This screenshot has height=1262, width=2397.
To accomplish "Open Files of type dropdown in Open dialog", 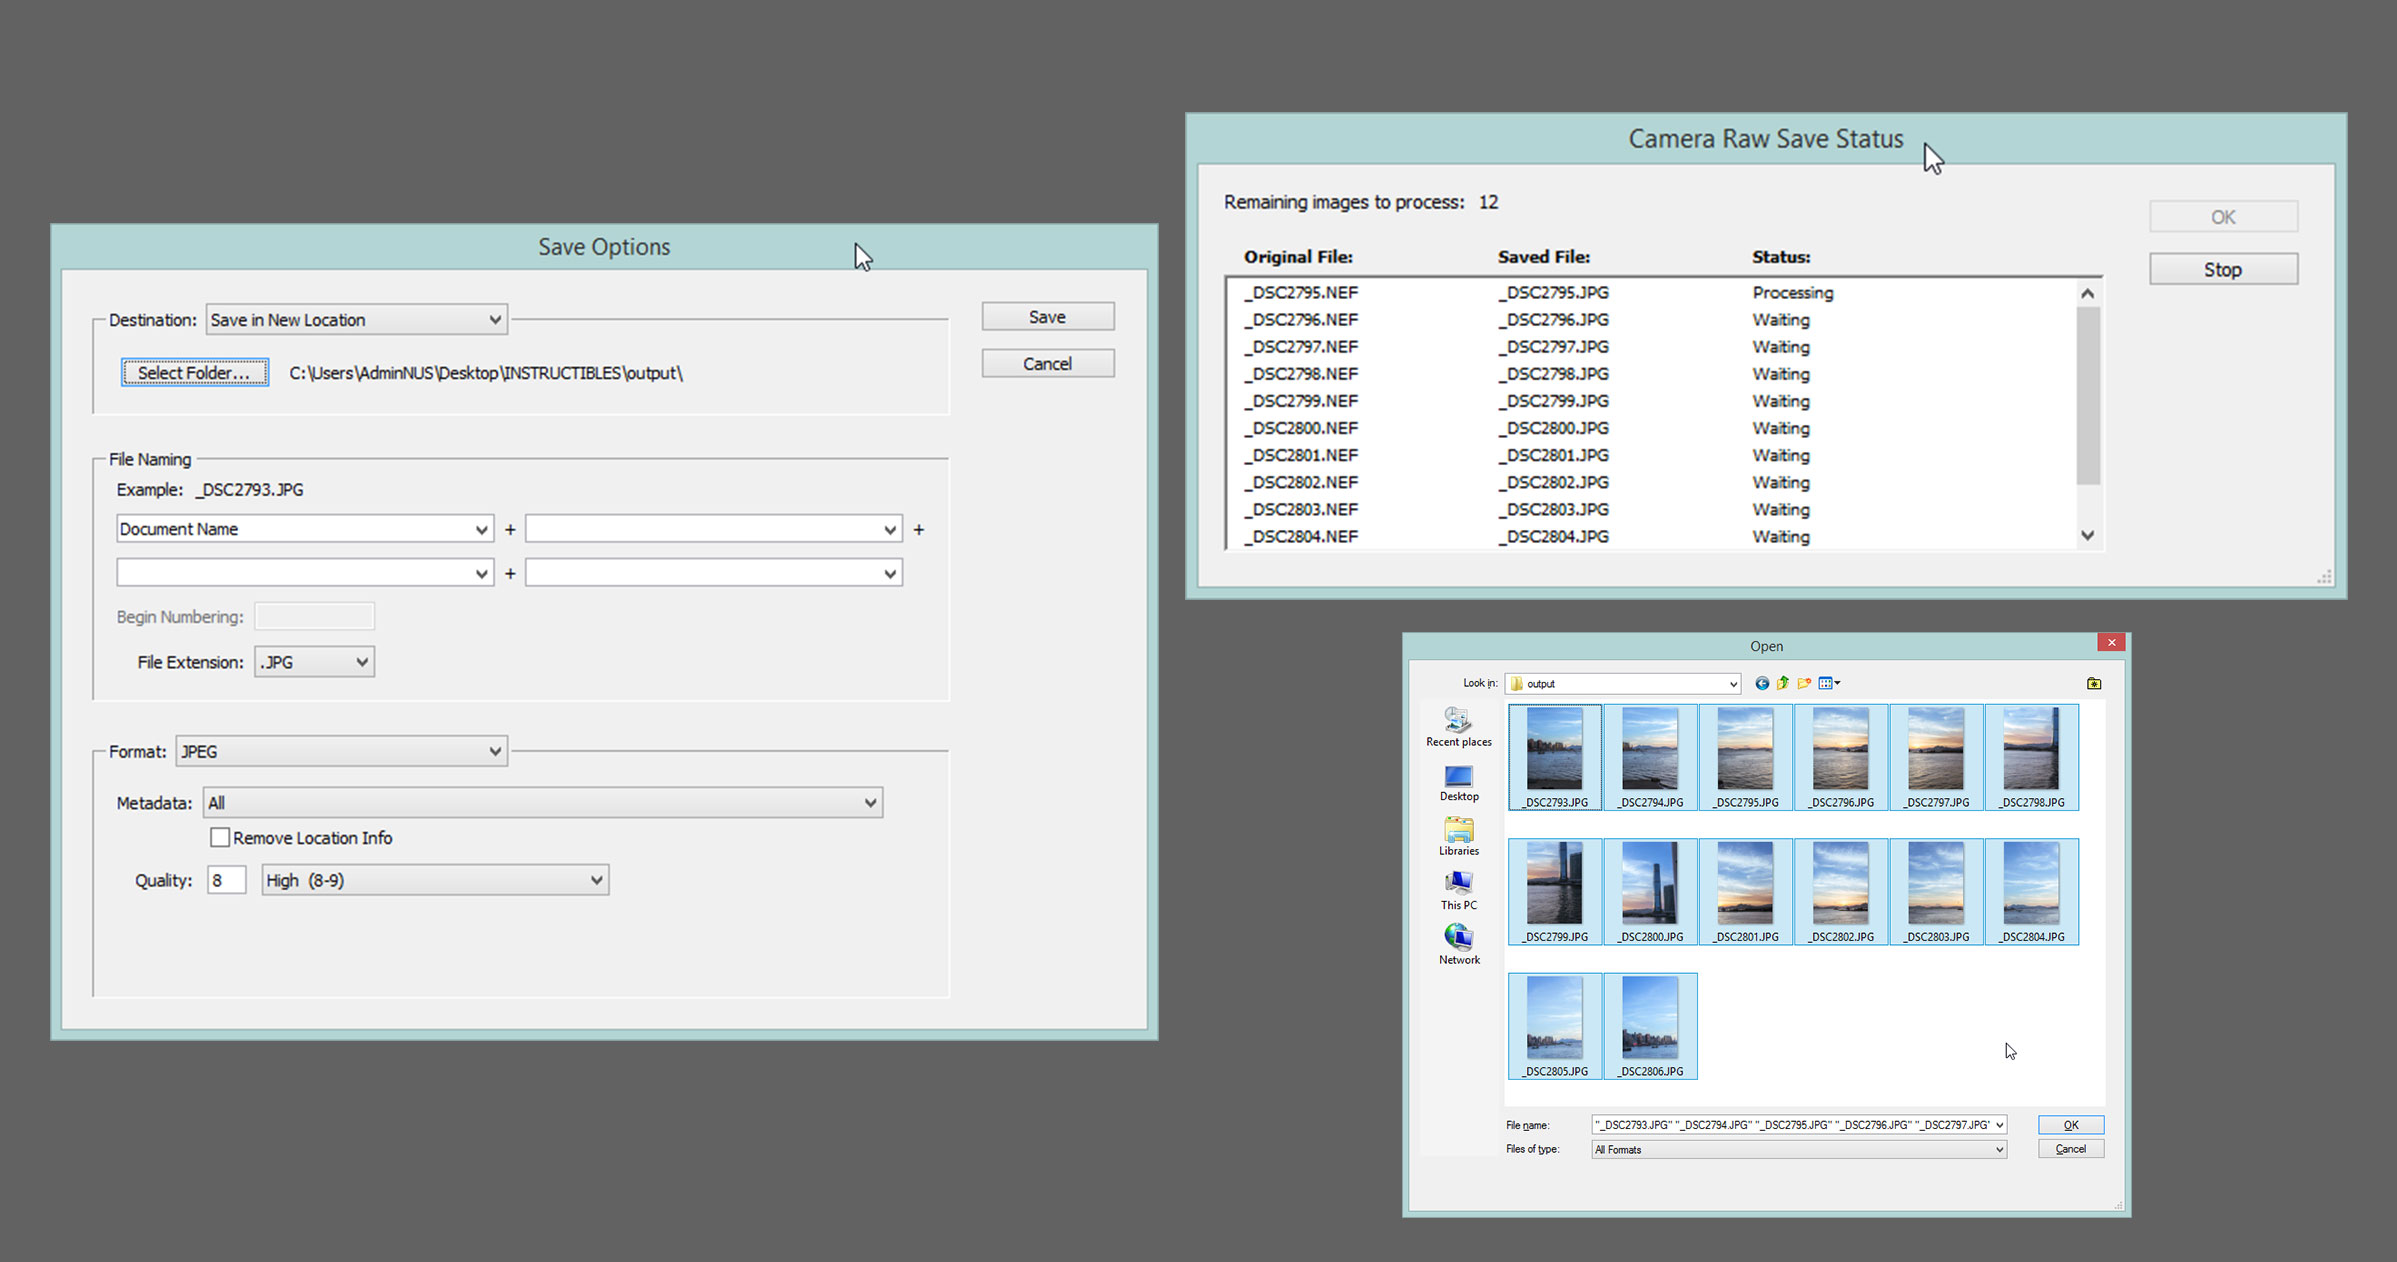I will (1798, 1149).
